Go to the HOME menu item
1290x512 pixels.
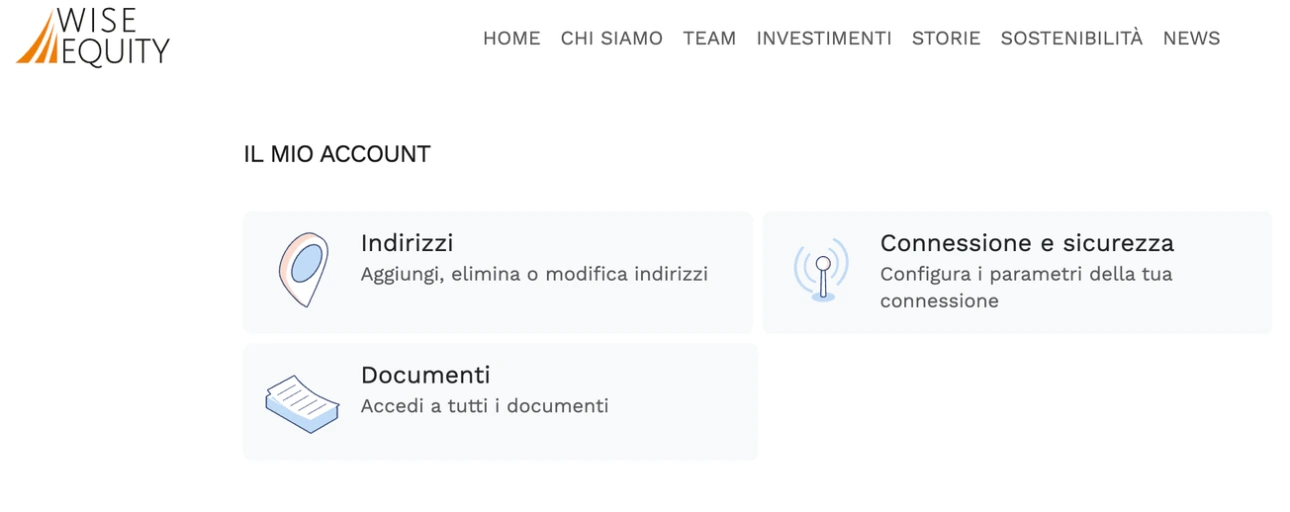(511, 38)
